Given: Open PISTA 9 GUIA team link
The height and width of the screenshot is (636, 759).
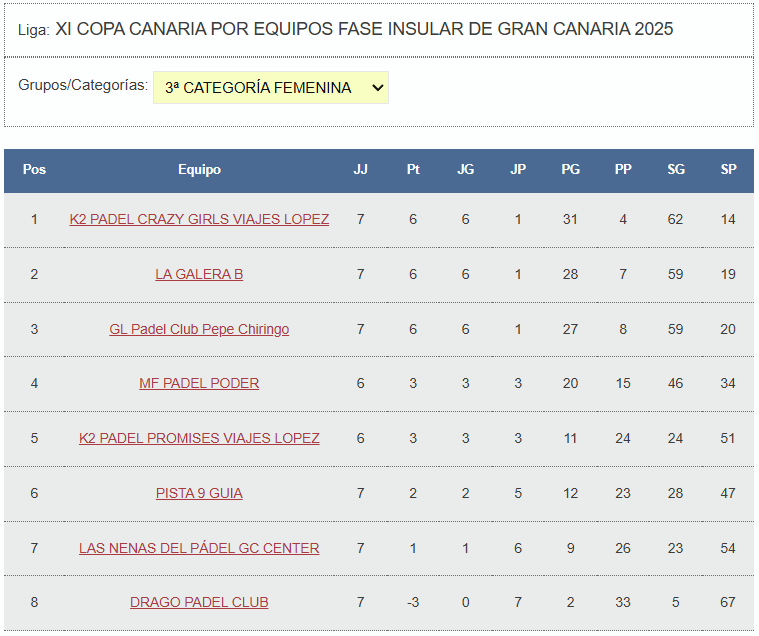Looking at the screenshot, I should (x=199, y=493).
